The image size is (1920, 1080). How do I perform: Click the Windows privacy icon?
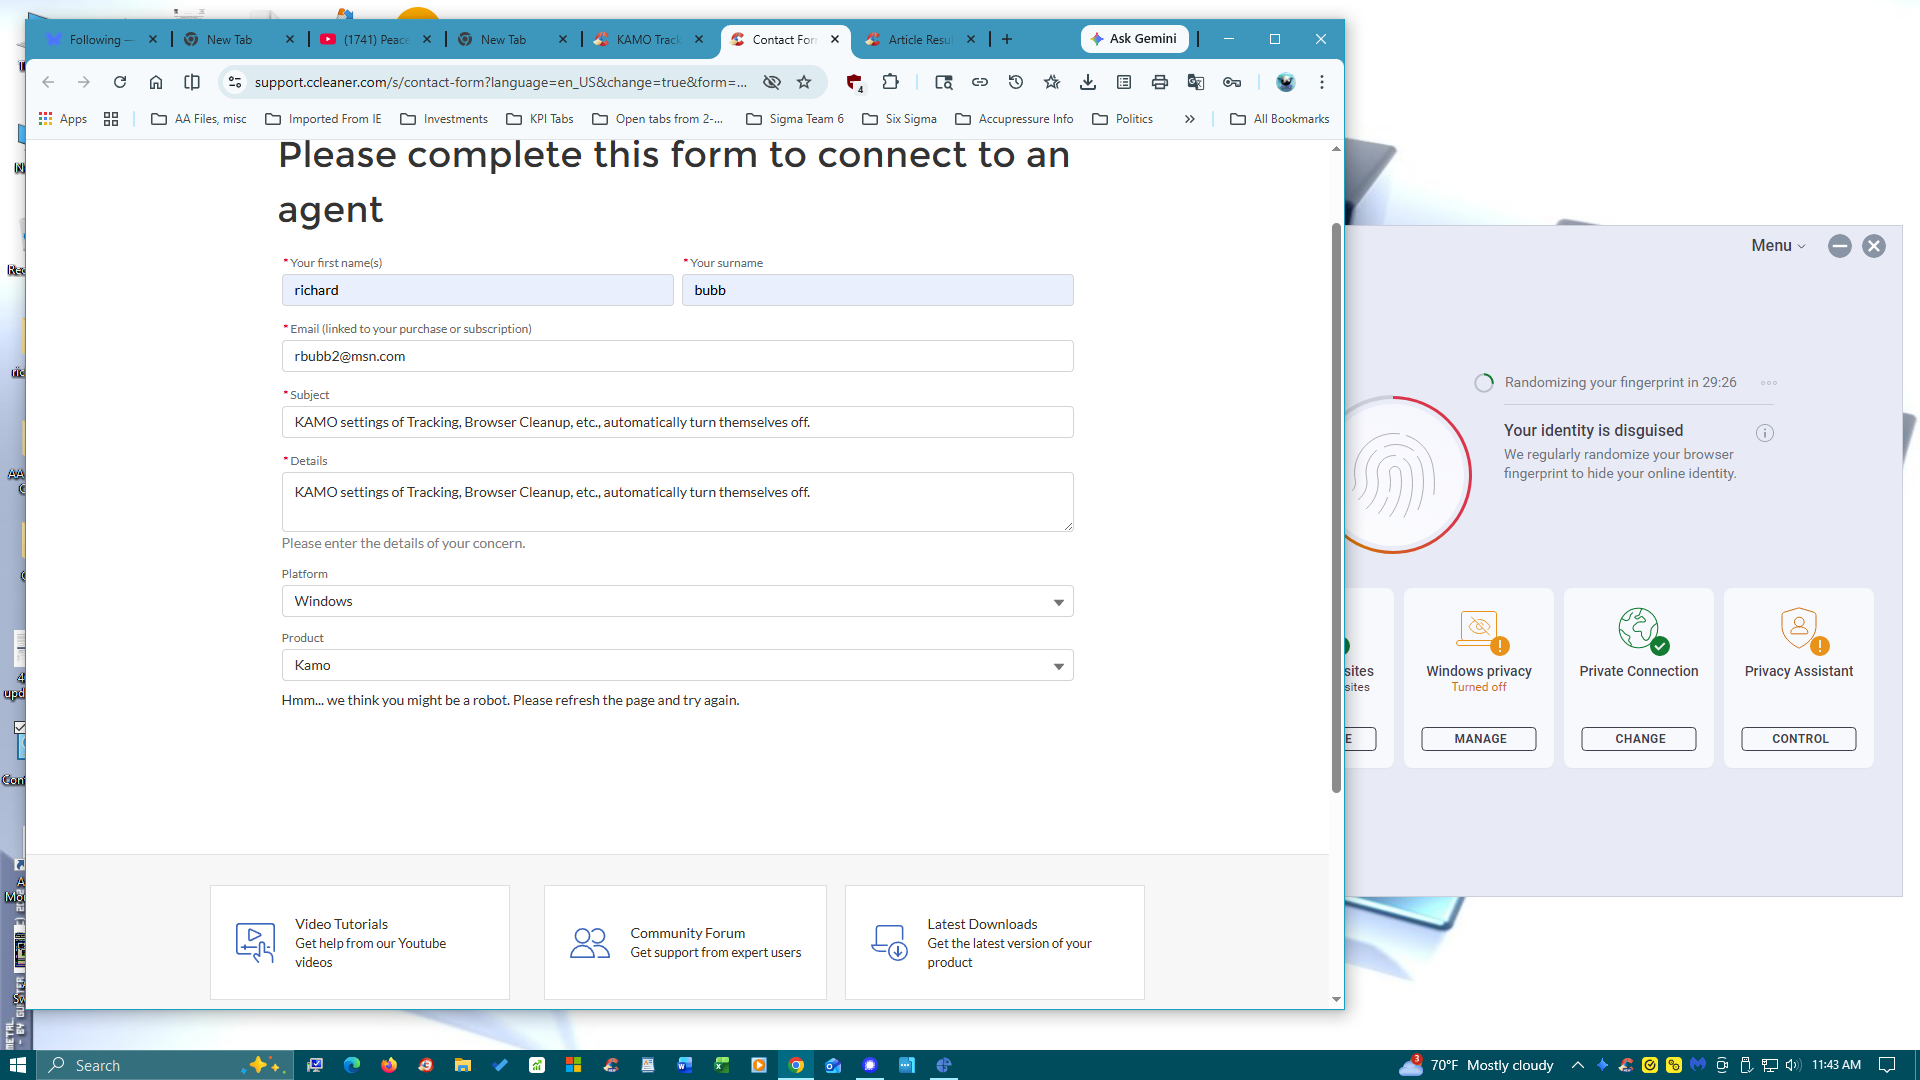click(x=1479, y=629)
